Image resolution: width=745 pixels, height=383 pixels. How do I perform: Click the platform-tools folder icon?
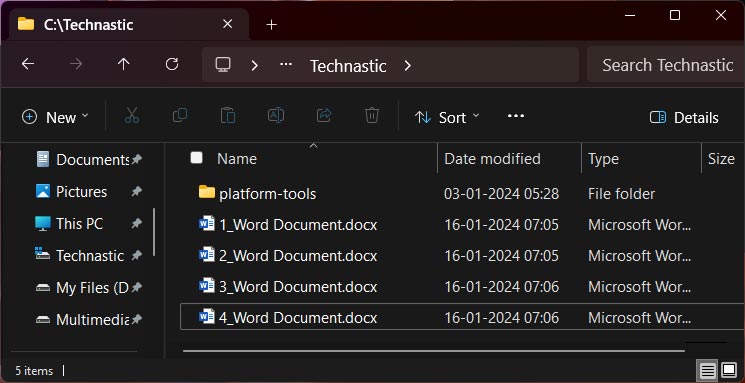click(207, 192)
